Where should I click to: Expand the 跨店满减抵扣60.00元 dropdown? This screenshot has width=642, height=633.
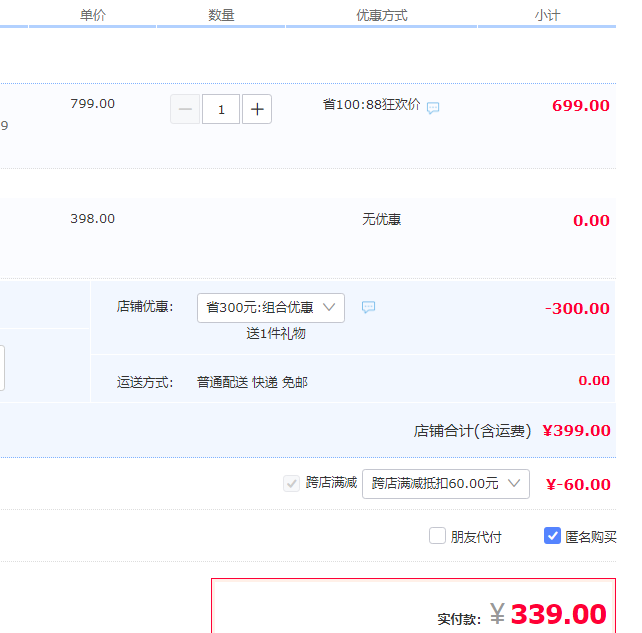point(445,484)
